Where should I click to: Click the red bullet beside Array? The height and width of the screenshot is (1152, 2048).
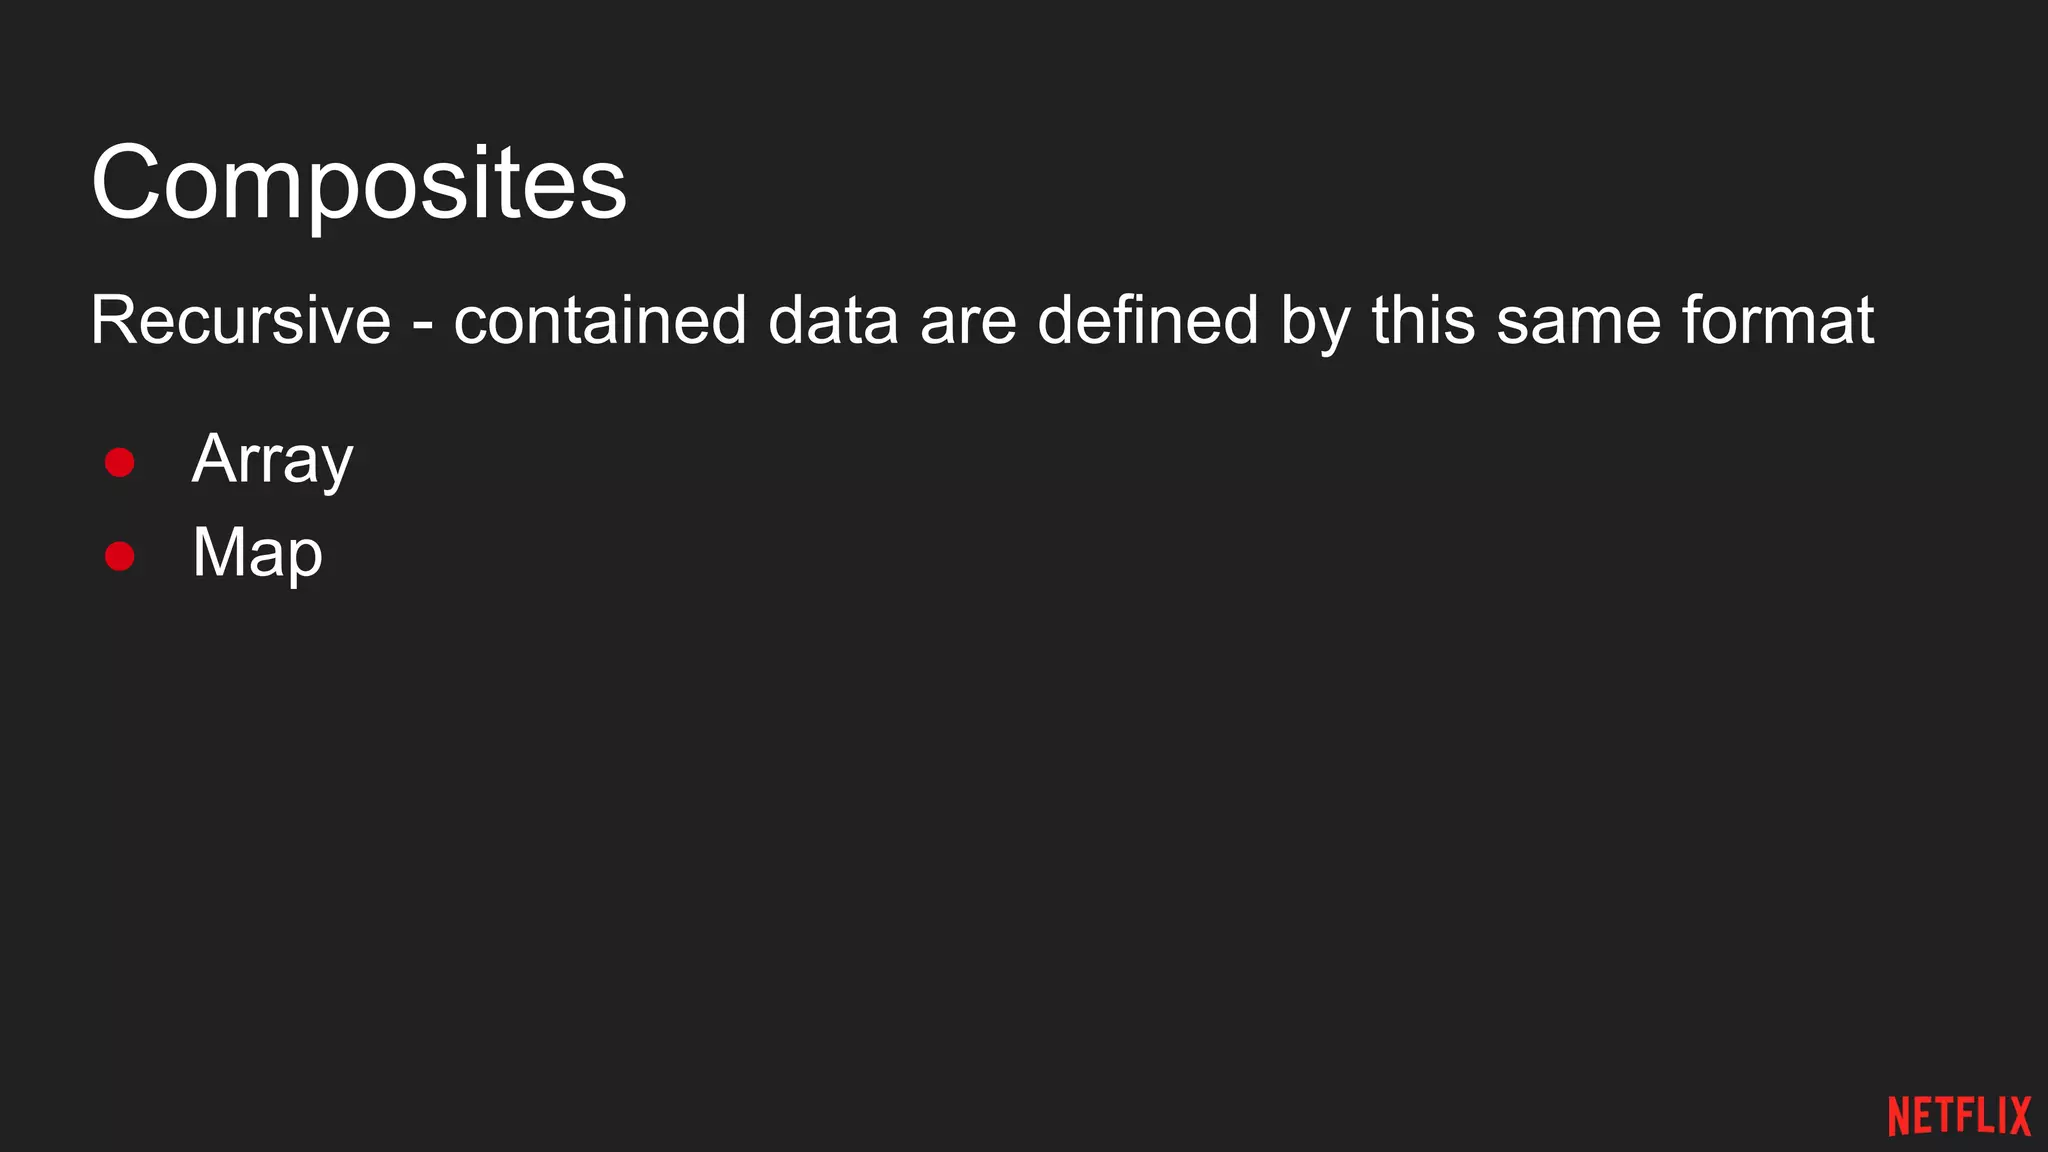[120, 462]
